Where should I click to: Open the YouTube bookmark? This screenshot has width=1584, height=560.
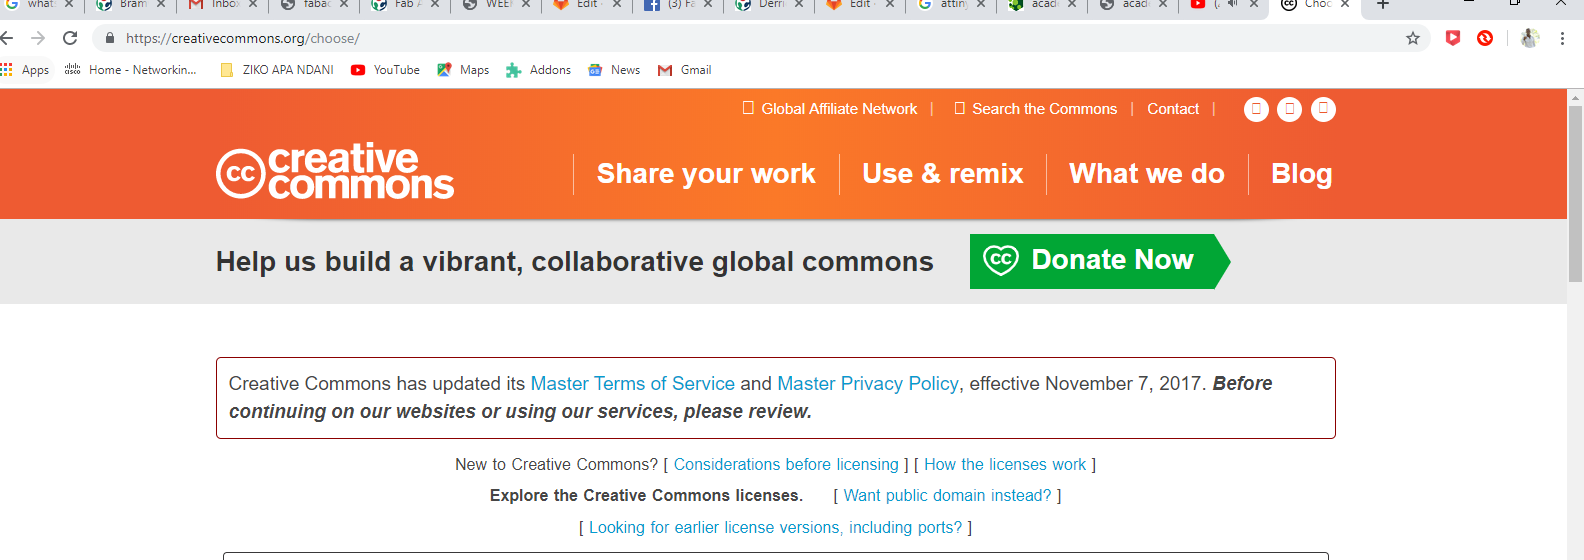[x=385, y=70]
